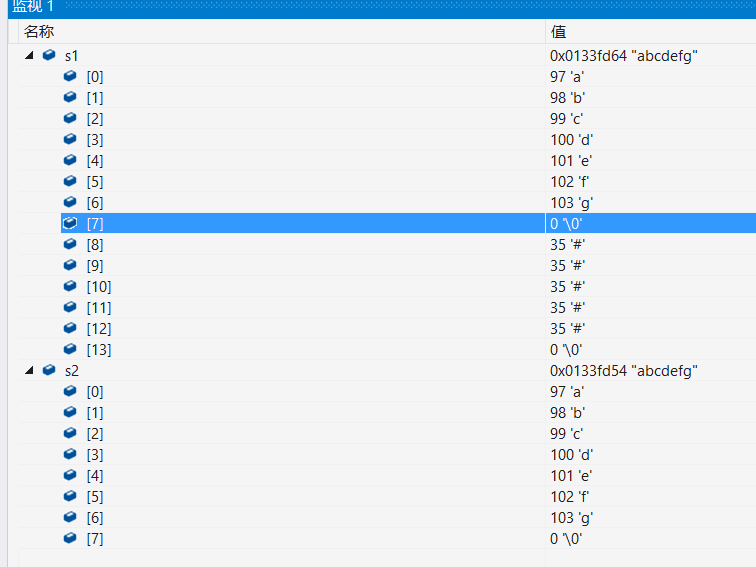Click the empty new watch name field
Viewport: 756px width, 567px height.
coord(282,558)
